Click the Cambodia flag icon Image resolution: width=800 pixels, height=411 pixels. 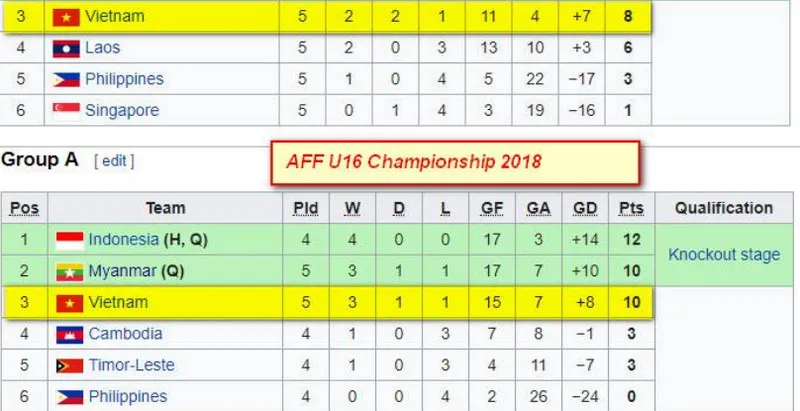point(69,334)
